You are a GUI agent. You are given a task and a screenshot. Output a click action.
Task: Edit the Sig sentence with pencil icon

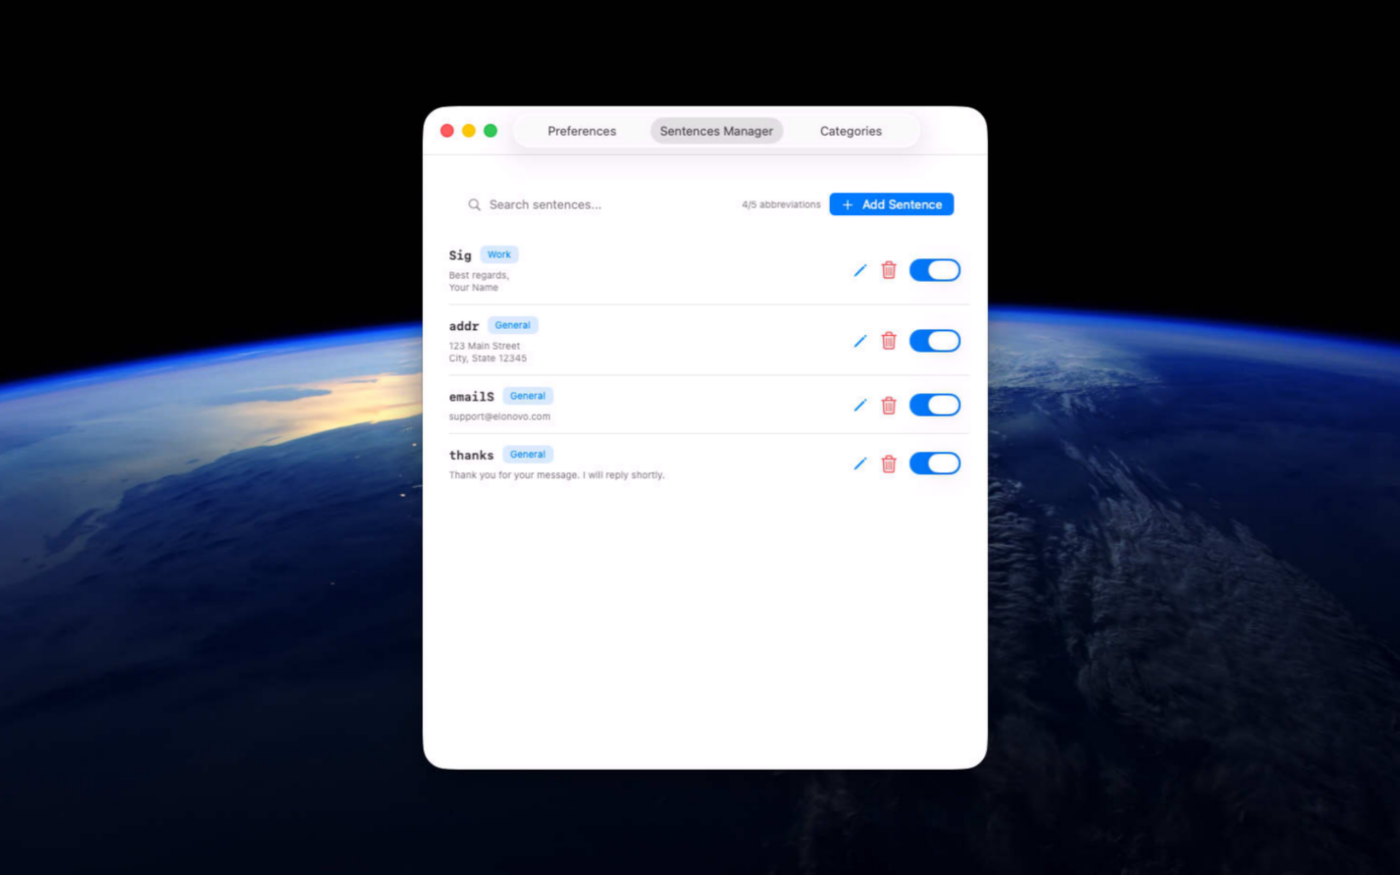860,270
